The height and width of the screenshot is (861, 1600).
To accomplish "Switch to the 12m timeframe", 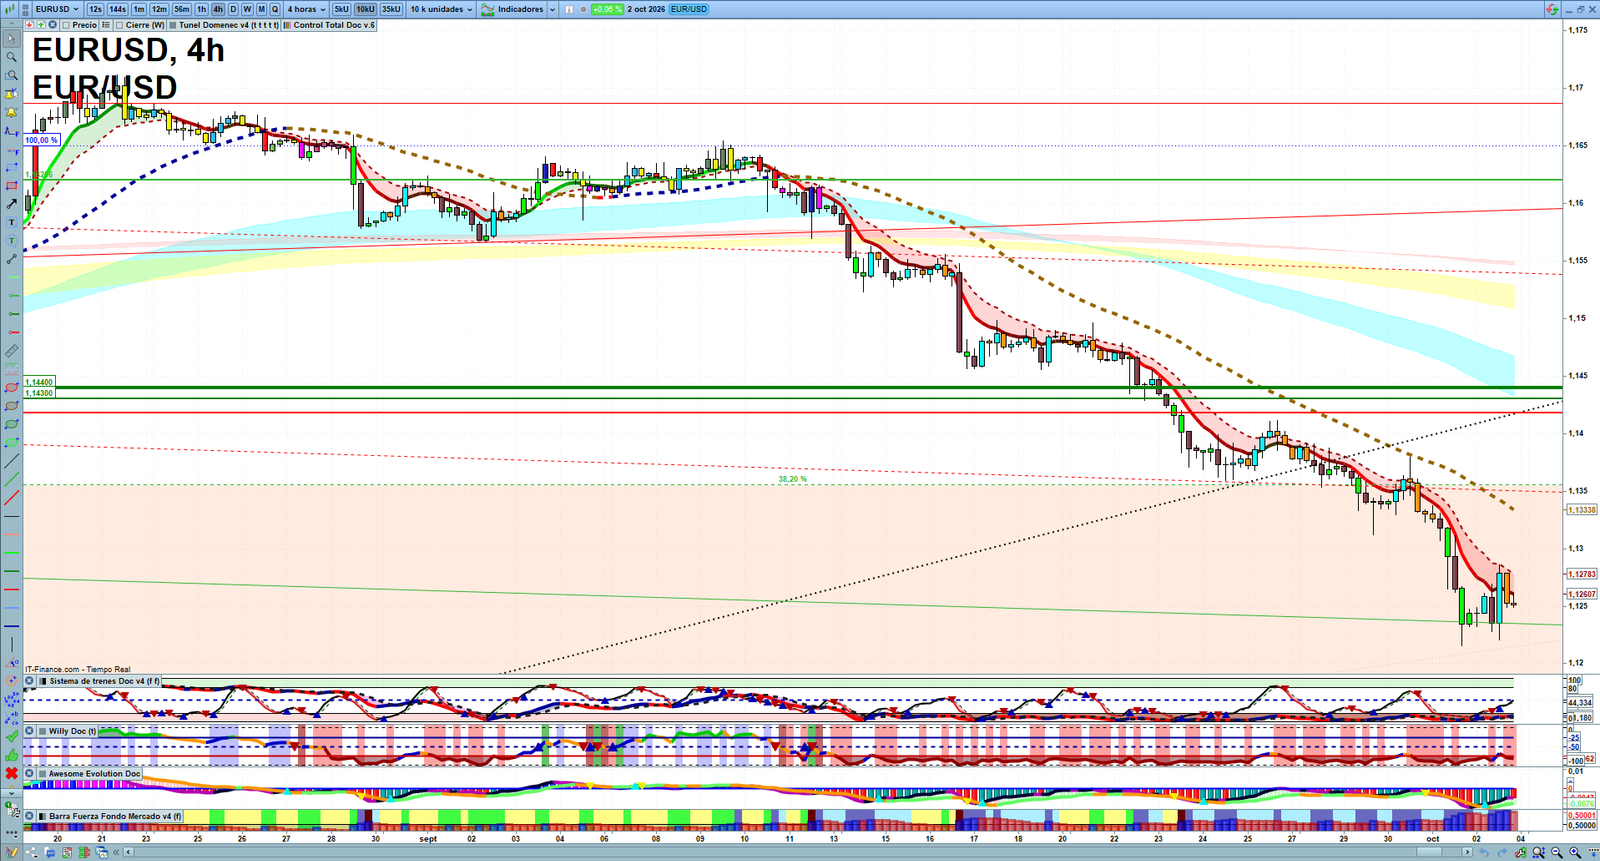I will [x=159, y=9].
